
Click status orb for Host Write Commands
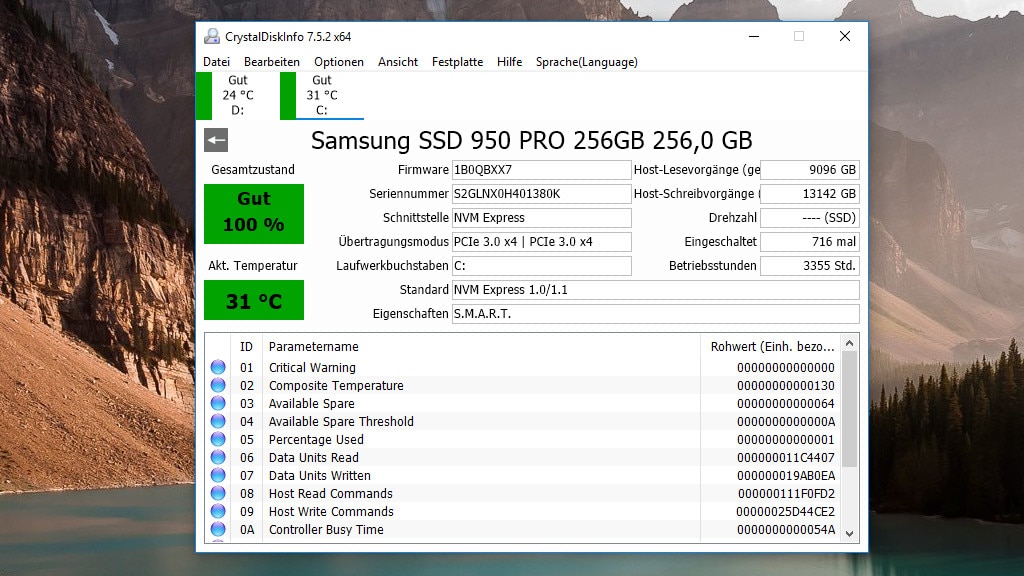(x=218, y=511)
